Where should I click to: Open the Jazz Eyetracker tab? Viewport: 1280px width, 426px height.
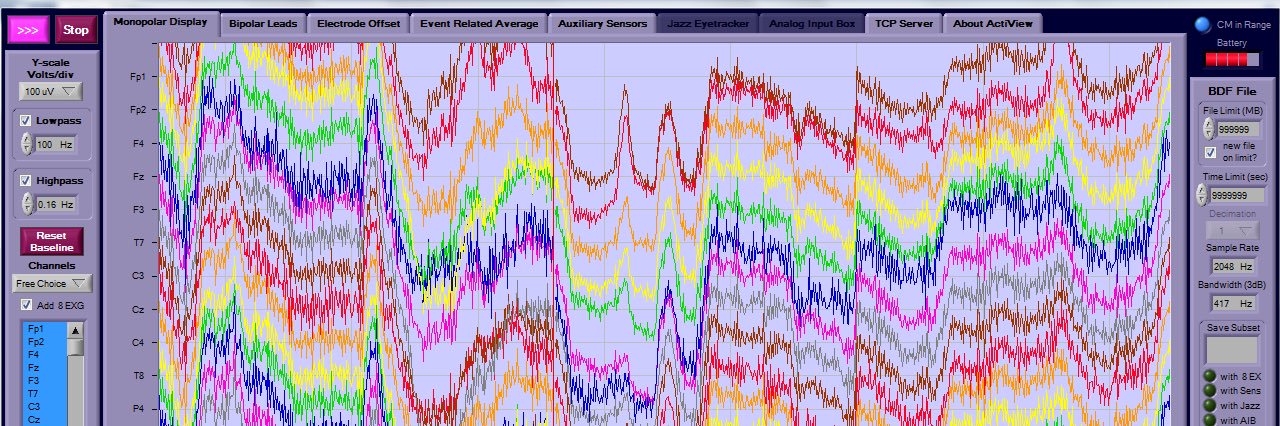click(708, 23)
